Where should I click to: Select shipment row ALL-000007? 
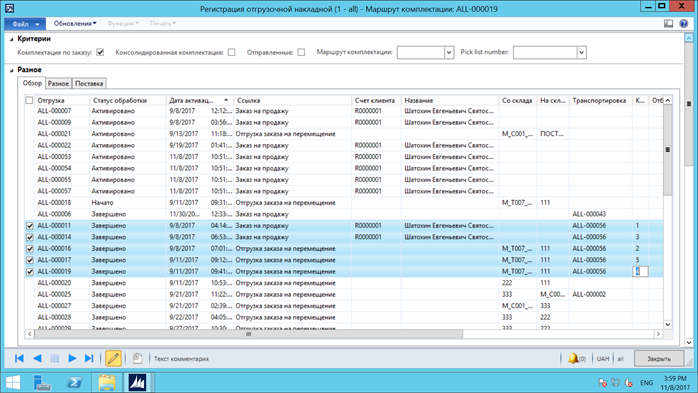pyautogui.click(x=344, y=111)
